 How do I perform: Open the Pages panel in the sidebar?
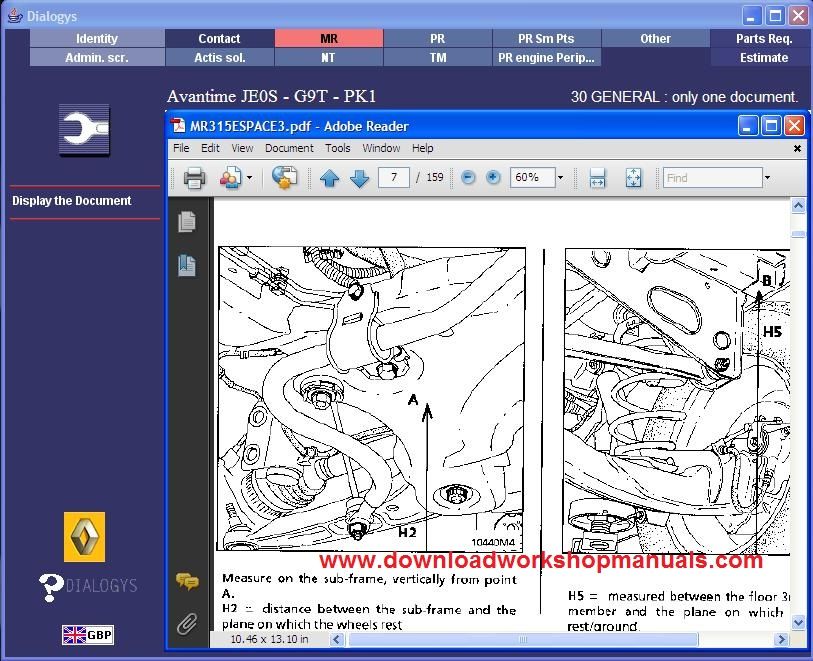point(187,222)
